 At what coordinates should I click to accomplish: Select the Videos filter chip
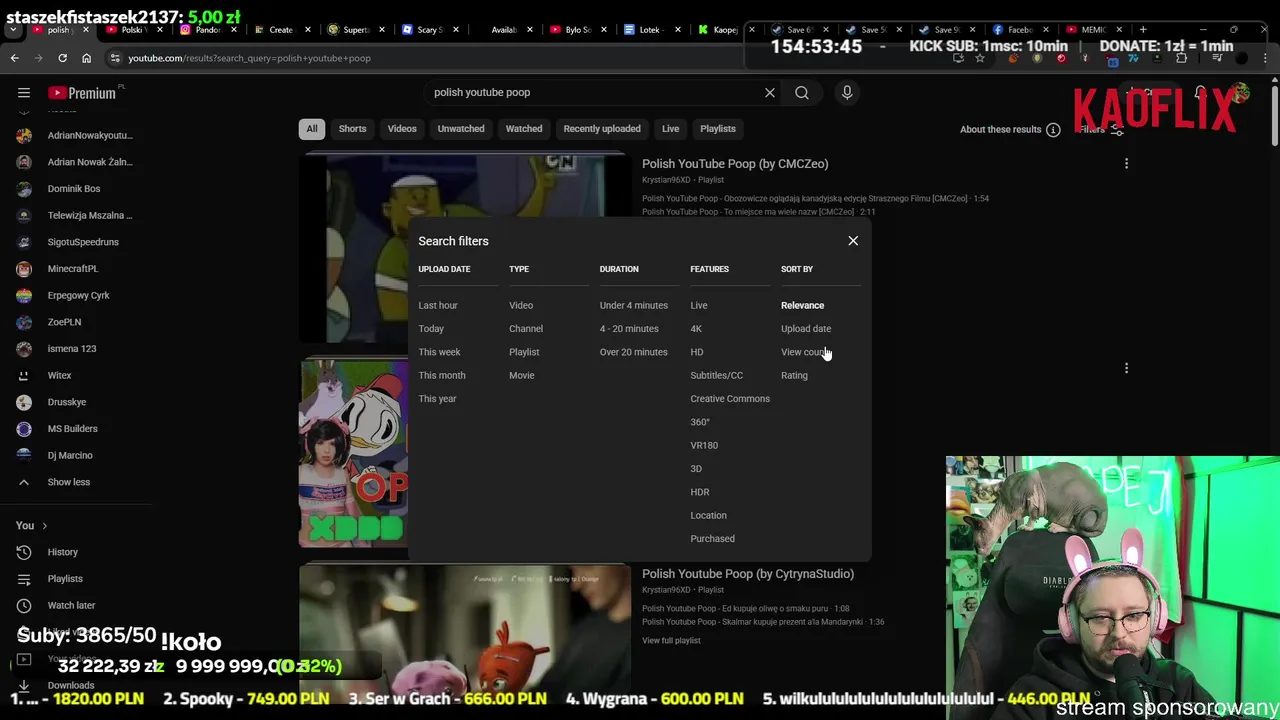tap(402, 129)
